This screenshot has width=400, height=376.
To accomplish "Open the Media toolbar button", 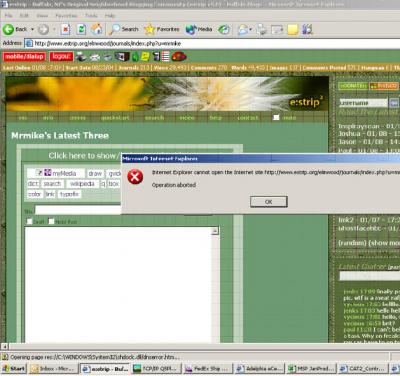I will pyautogui.click(x=199, y=29).
